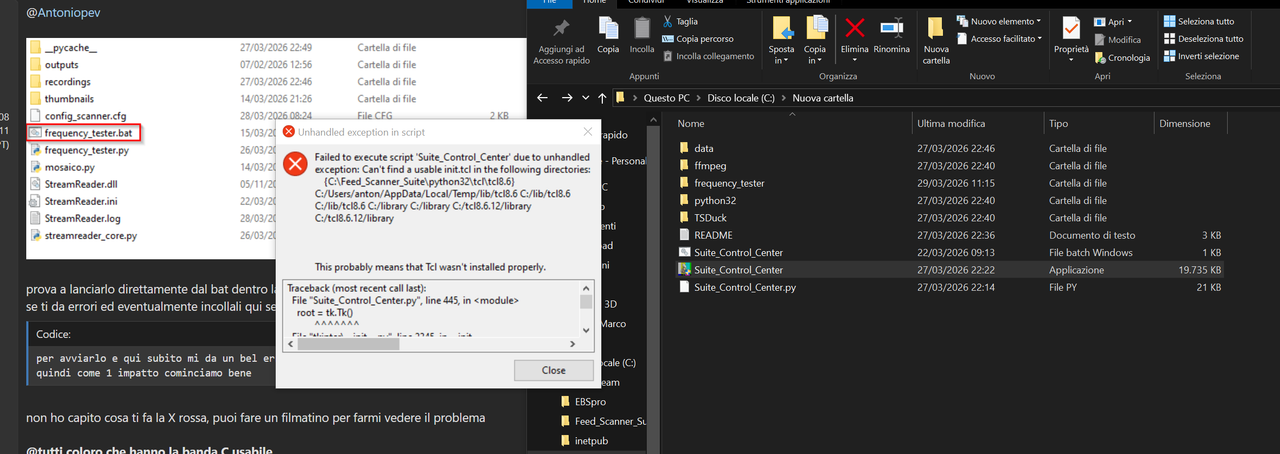Close the Unhandled exception dialog X

point(587,131)
